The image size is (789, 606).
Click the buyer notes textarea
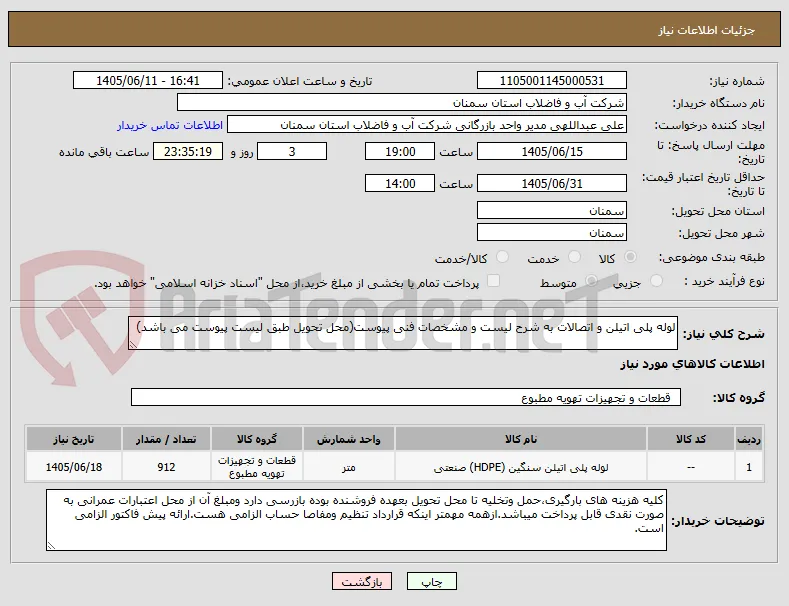(x=356, y=520)
